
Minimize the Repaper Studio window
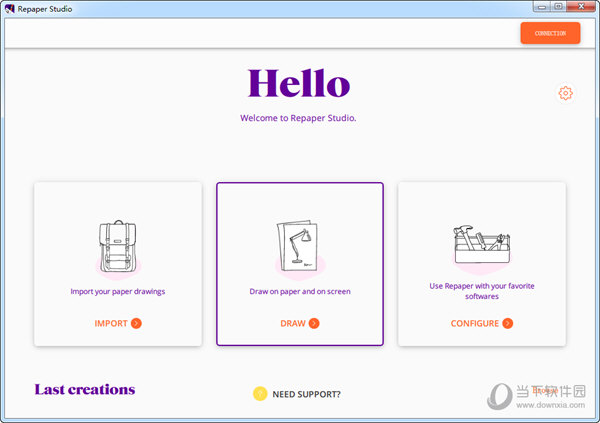(x=542, y=7)
